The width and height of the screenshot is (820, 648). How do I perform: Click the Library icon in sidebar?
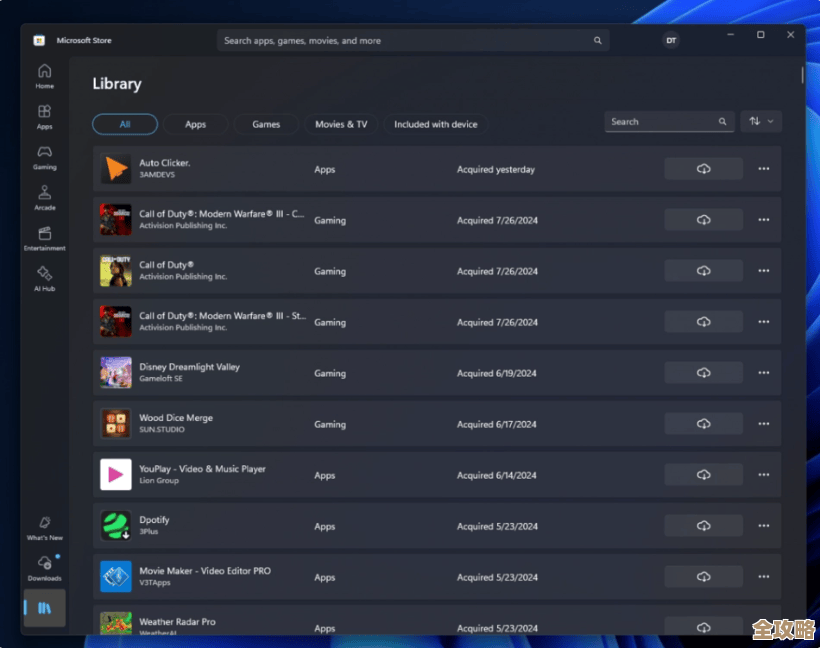point(45,608)
